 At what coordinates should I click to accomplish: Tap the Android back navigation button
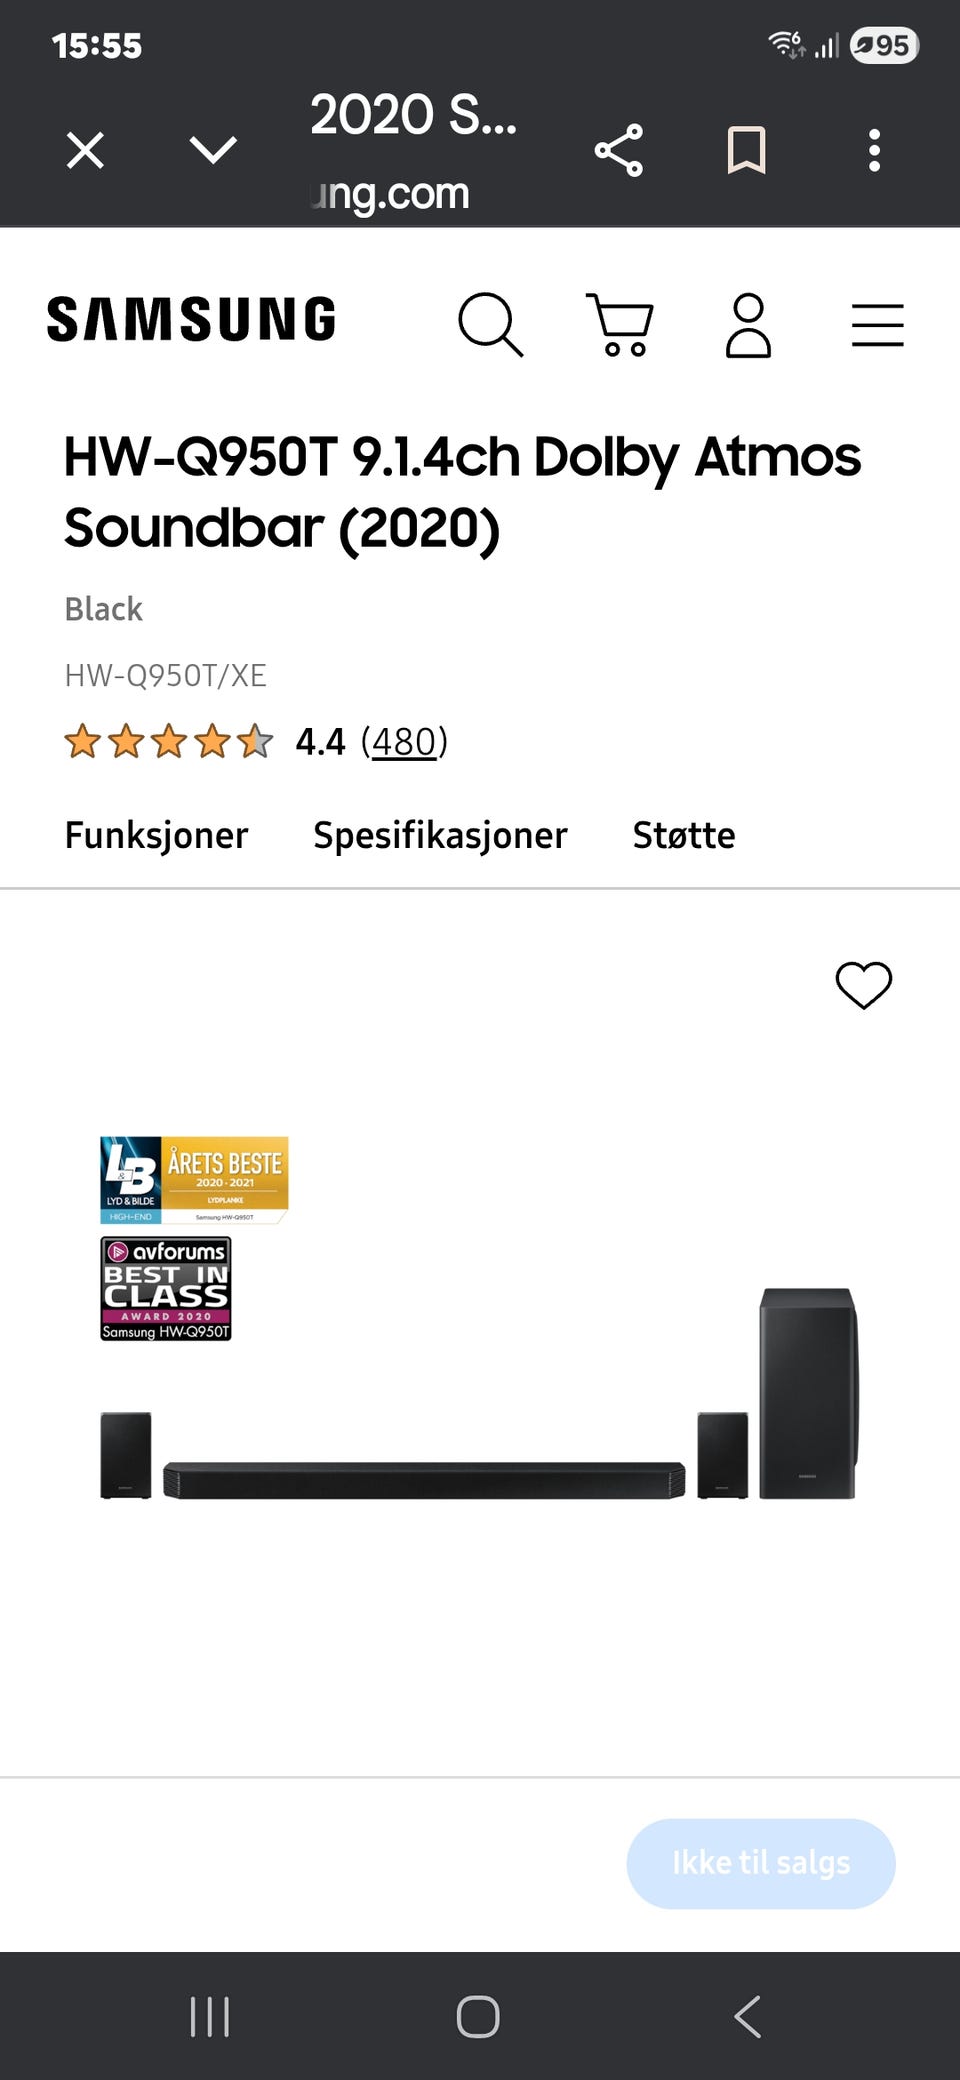point(748,2016)
